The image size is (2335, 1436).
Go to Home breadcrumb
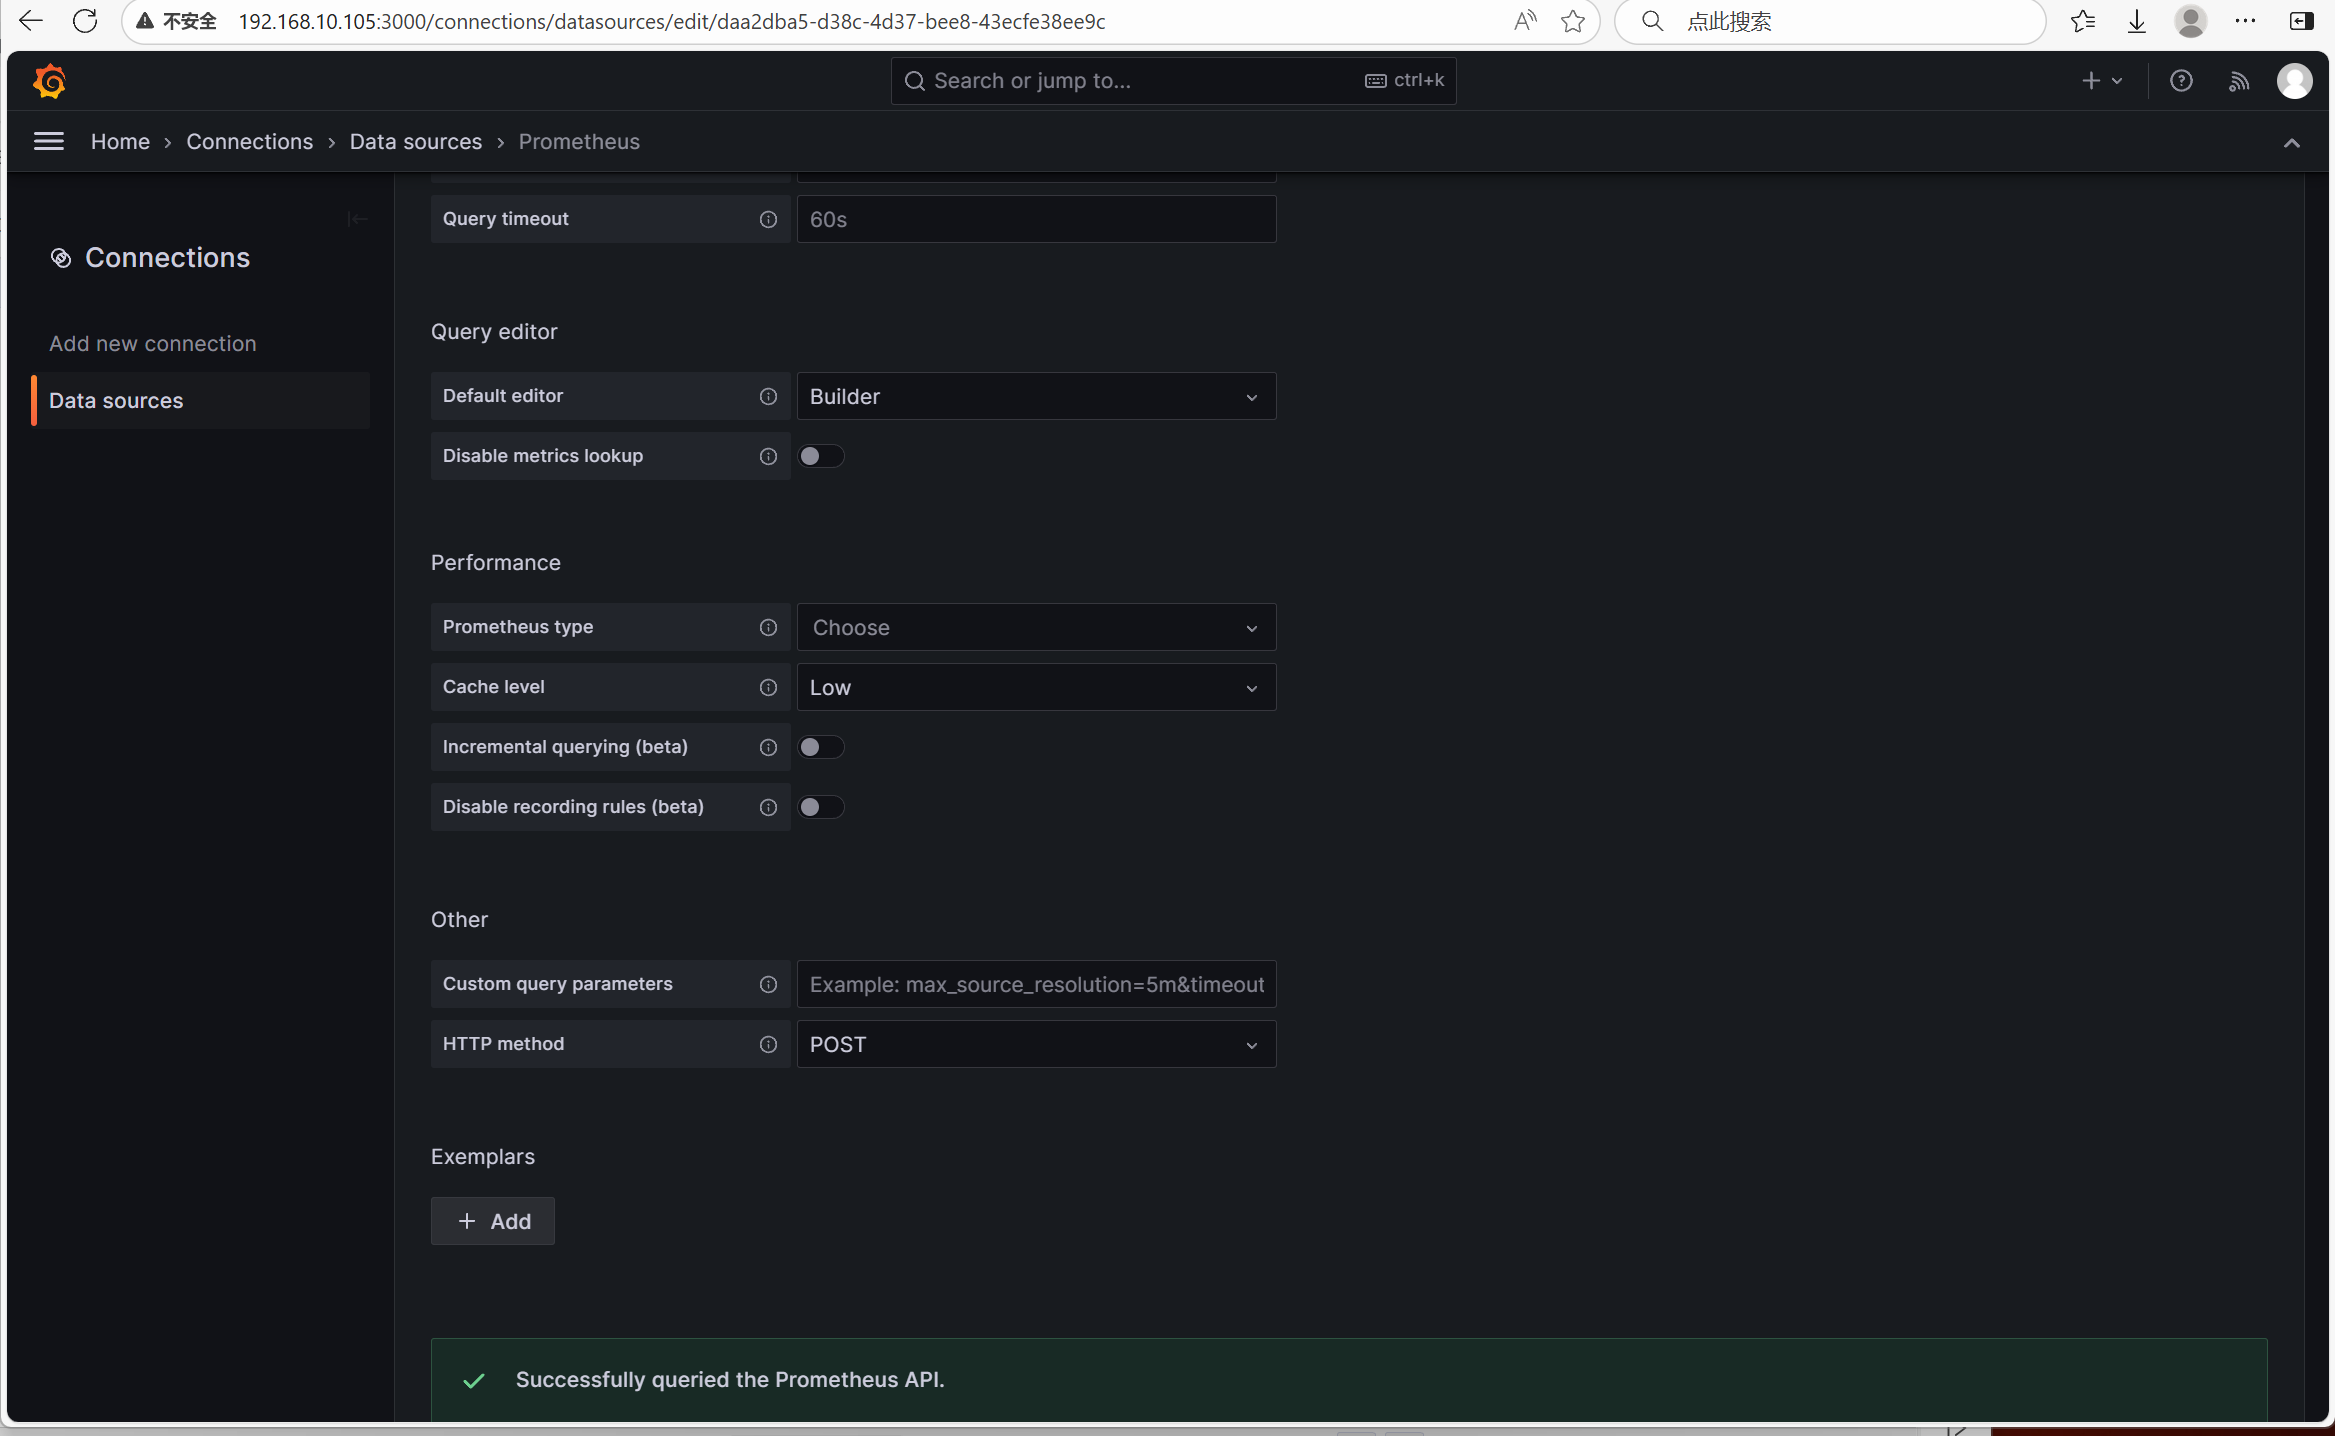point(120,142)
